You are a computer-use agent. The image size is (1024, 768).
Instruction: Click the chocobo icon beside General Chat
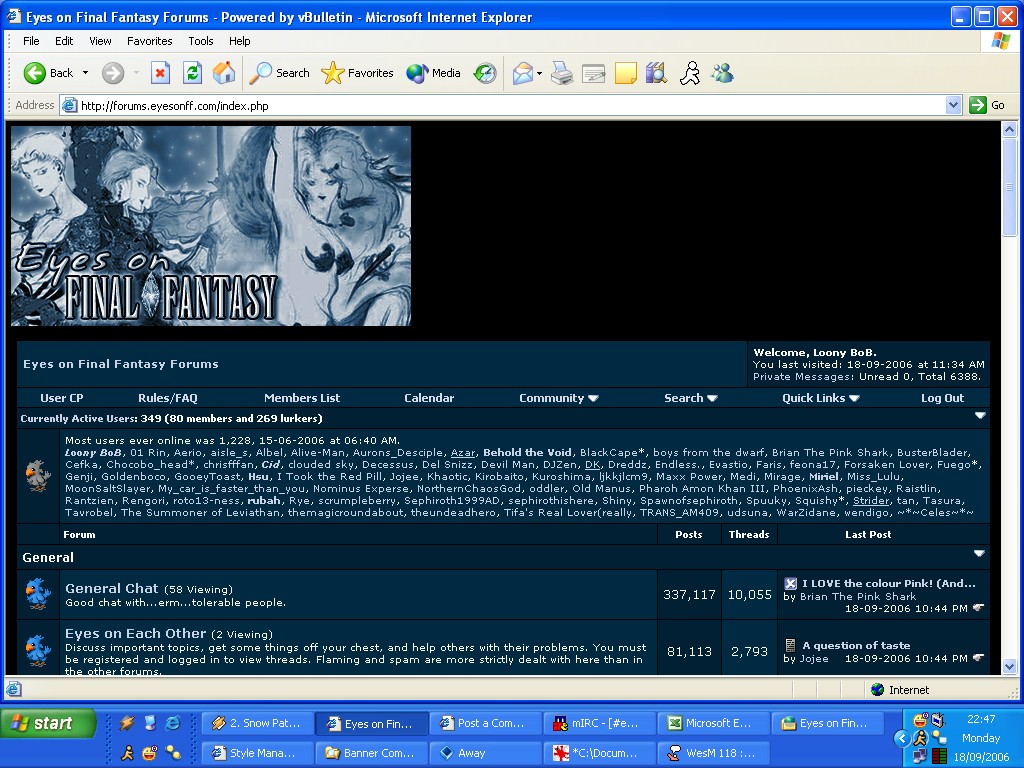tap(38, 594)
